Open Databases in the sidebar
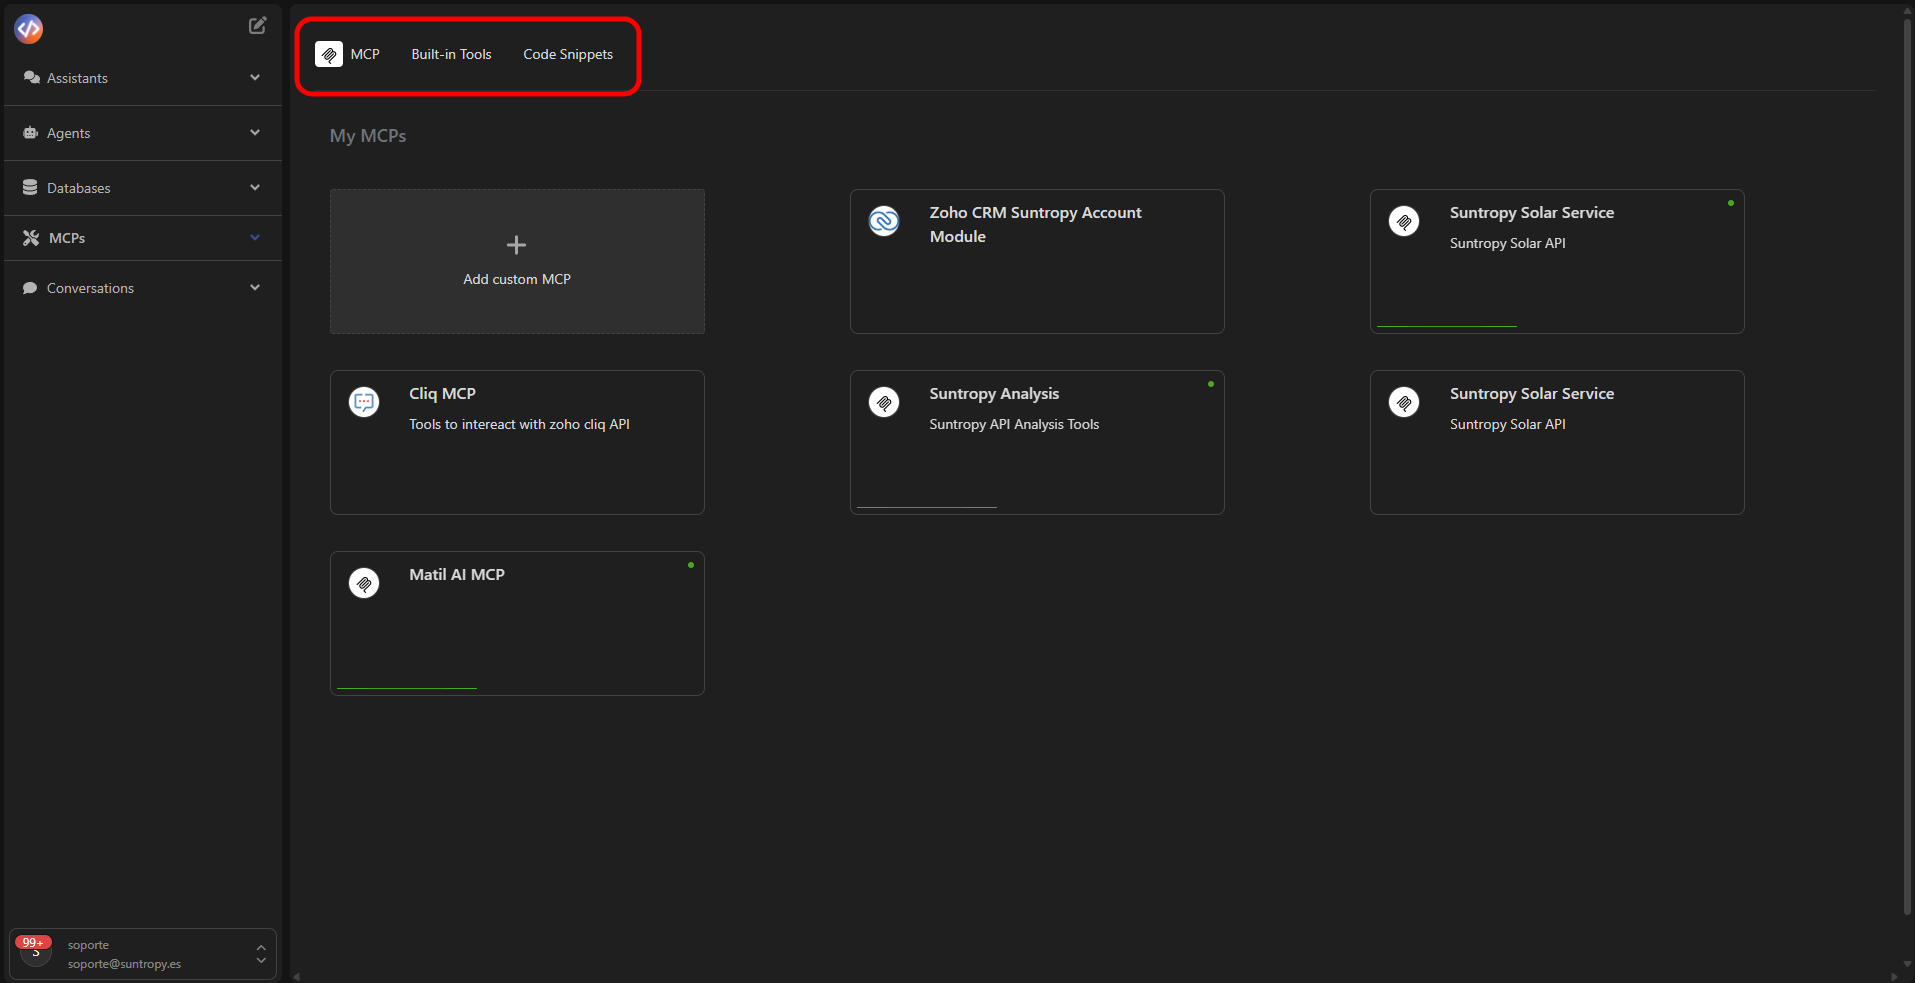 click(143, 188)
